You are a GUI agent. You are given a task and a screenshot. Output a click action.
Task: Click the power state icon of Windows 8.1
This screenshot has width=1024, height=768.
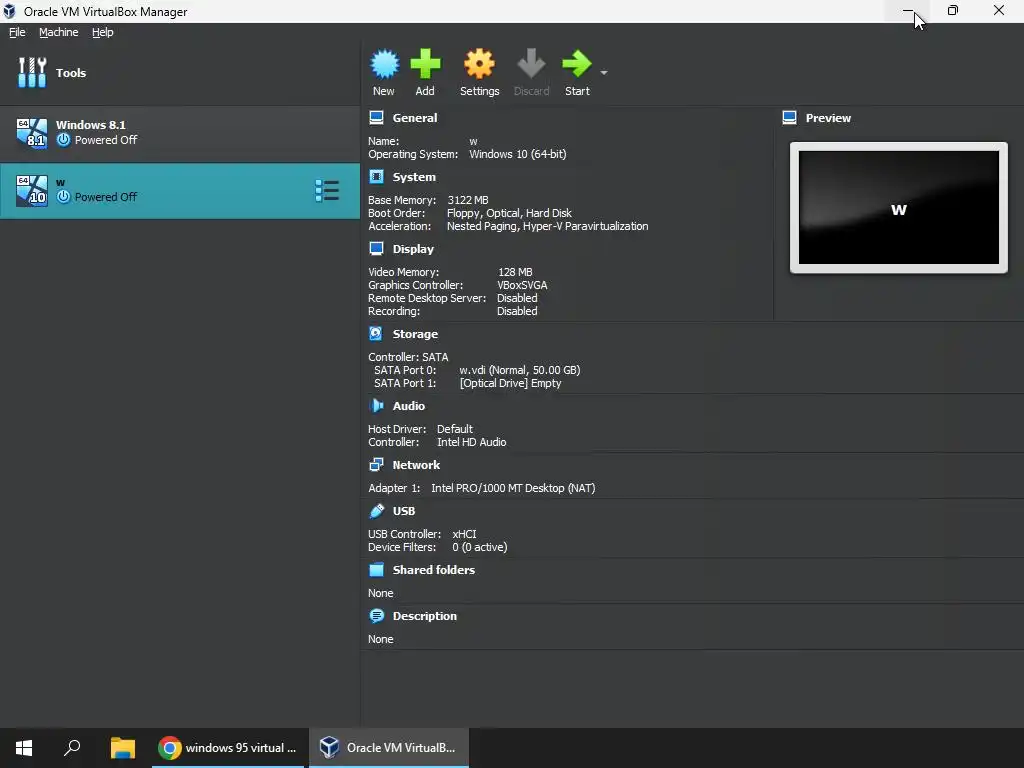pyautogui.click(x=63, y=140)
